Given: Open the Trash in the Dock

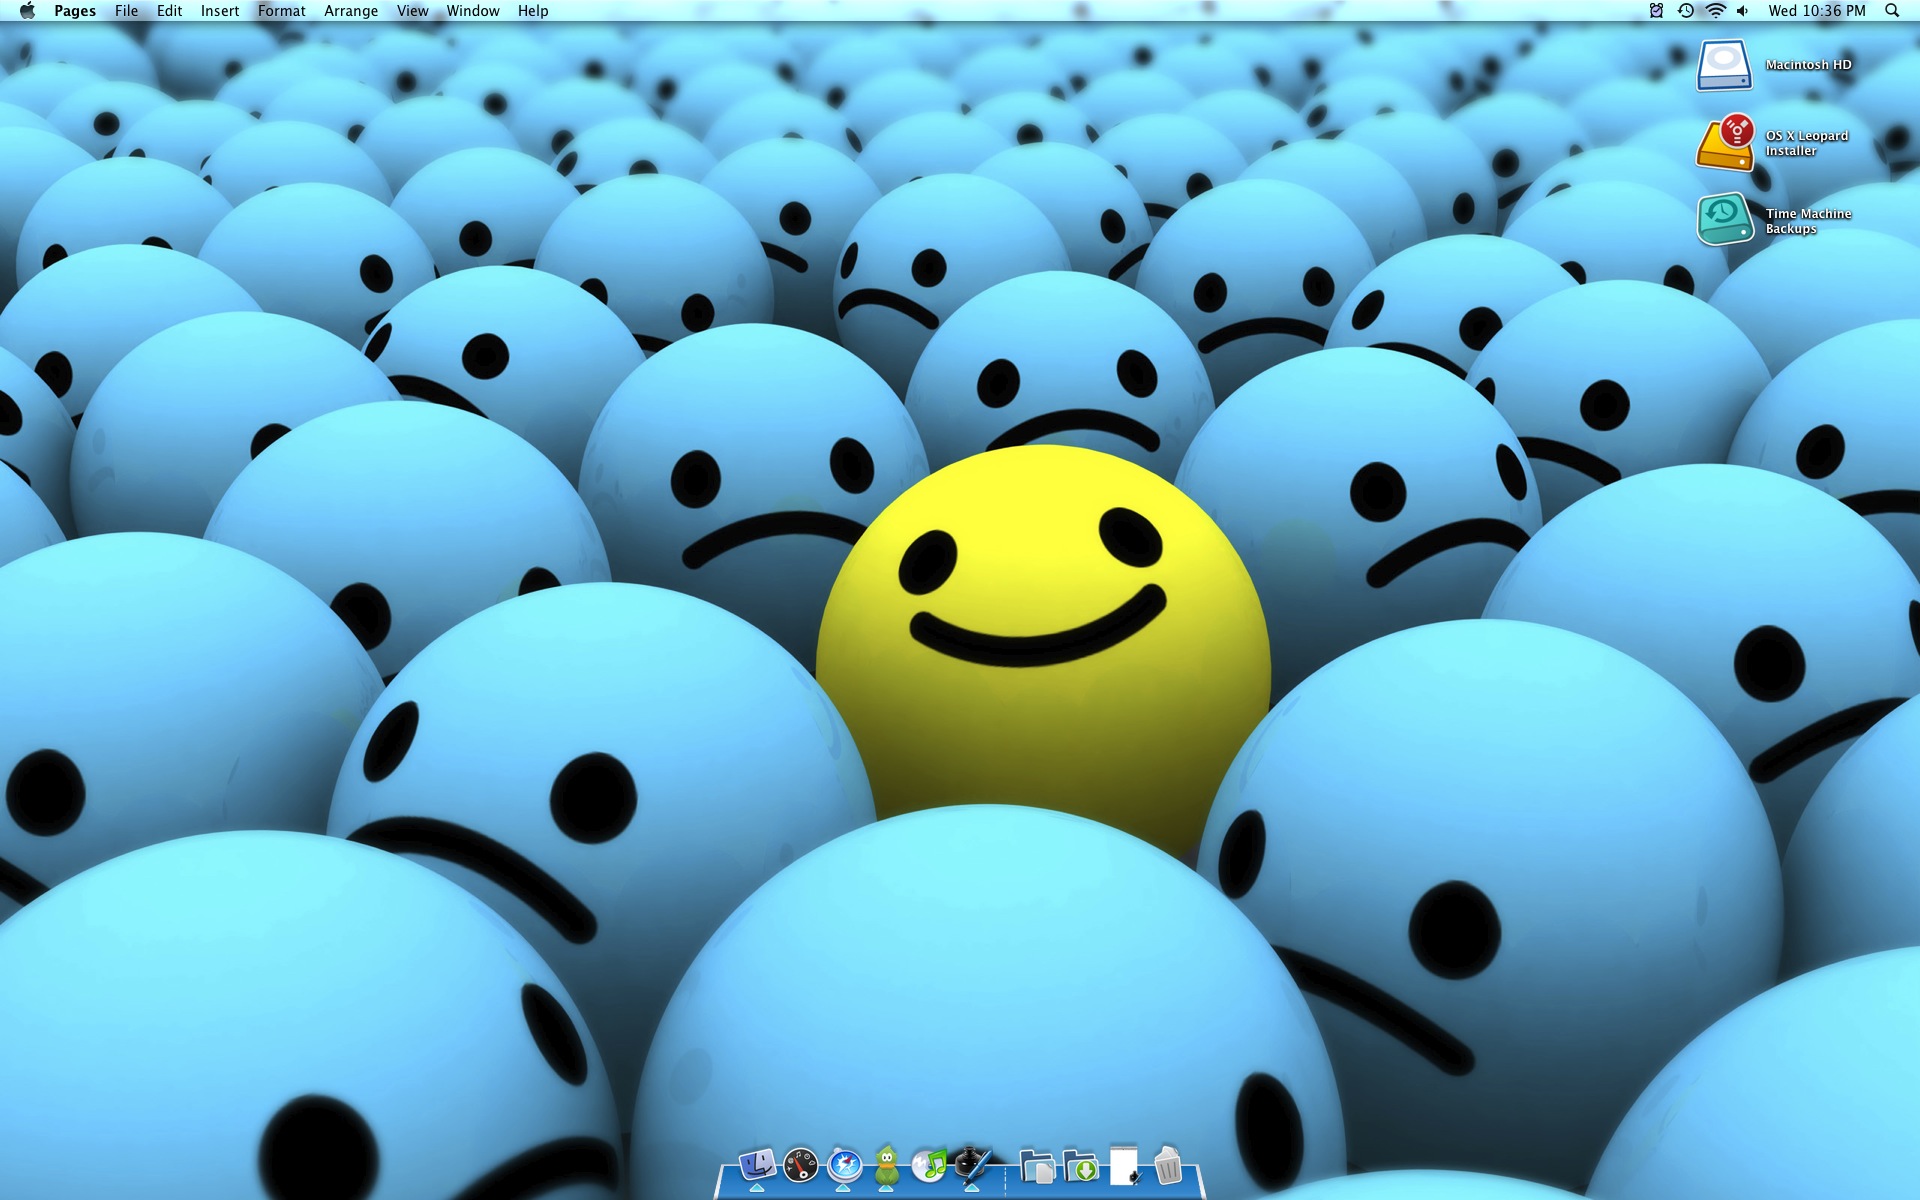Looking at the screenshot, I should pos(1168,1166).
